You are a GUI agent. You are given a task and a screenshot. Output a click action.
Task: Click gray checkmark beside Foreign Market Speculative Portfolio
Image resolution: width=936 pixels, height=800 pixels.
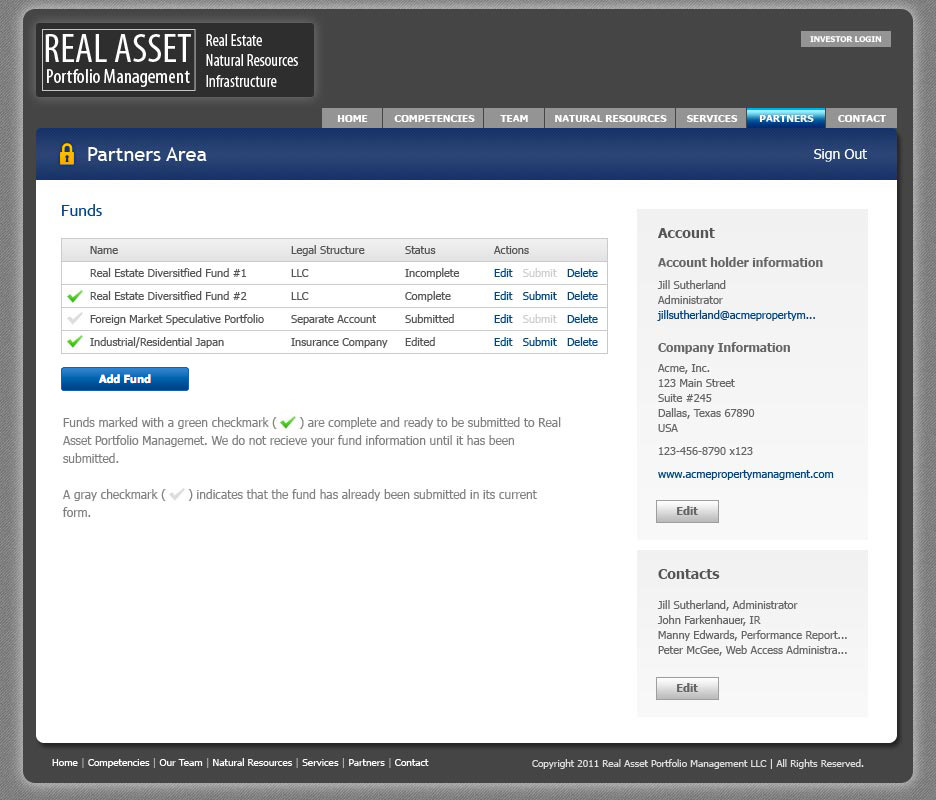[x=74, y=319]
